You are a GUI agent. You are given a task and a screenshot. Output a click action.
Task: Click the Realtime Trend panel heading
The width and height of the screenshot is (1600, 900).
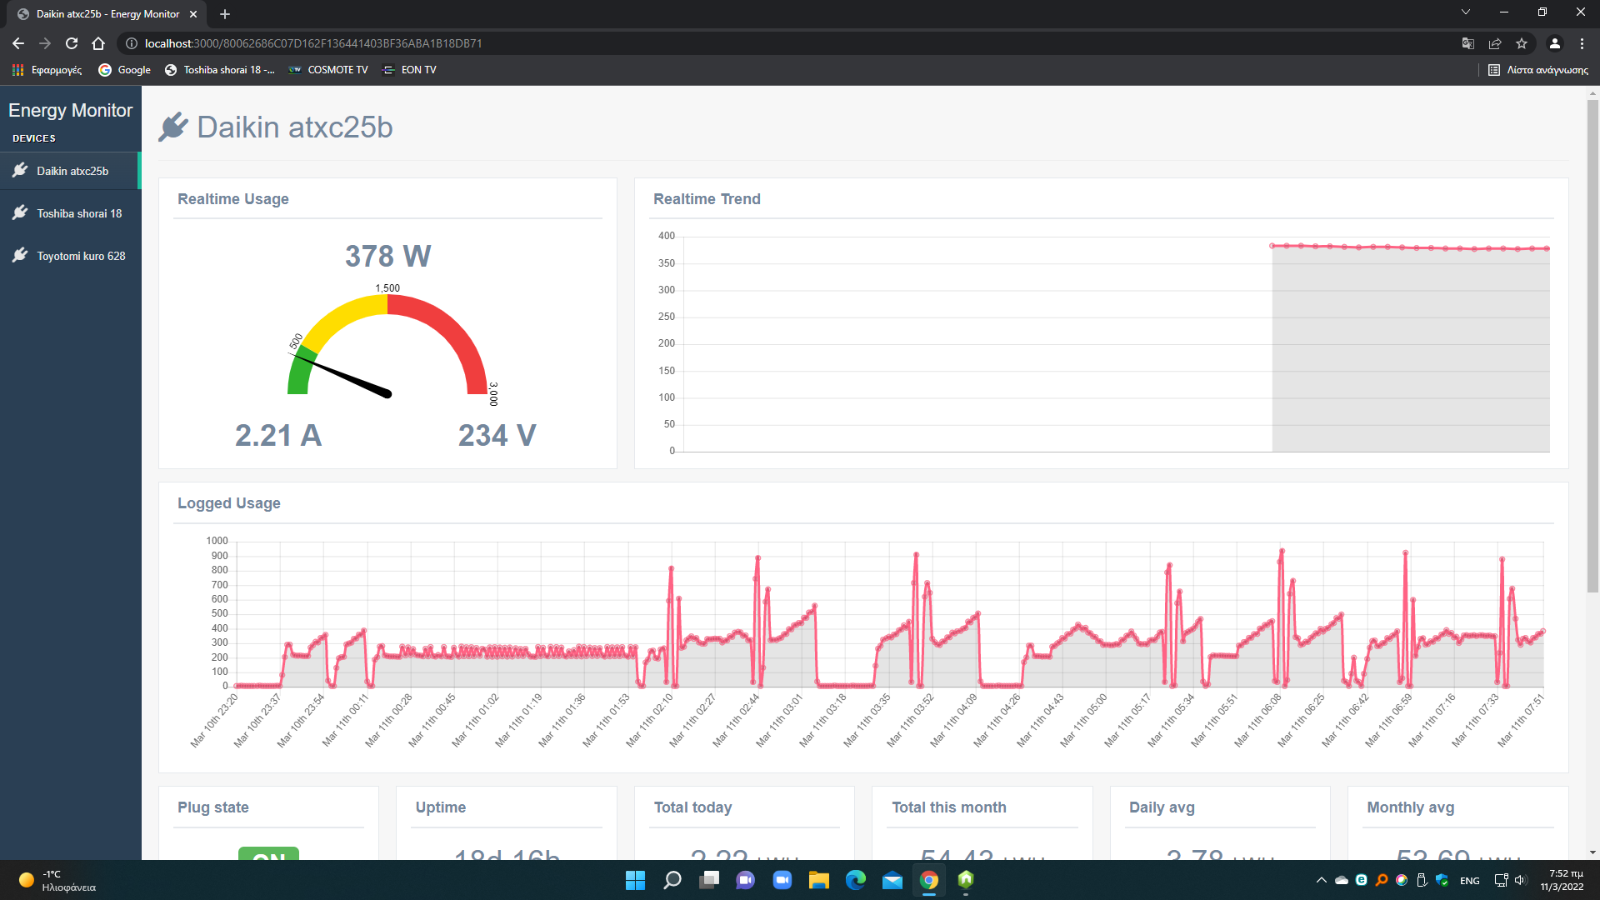click(707, 199)
